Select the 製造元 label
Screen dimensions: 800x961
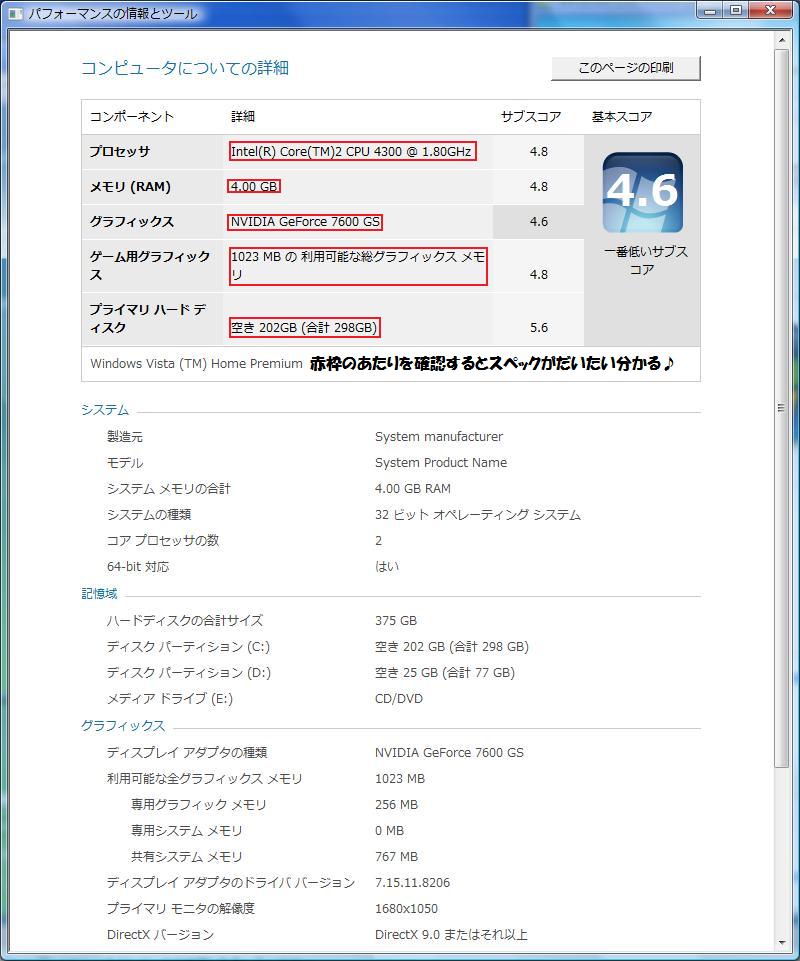[124, 437]
